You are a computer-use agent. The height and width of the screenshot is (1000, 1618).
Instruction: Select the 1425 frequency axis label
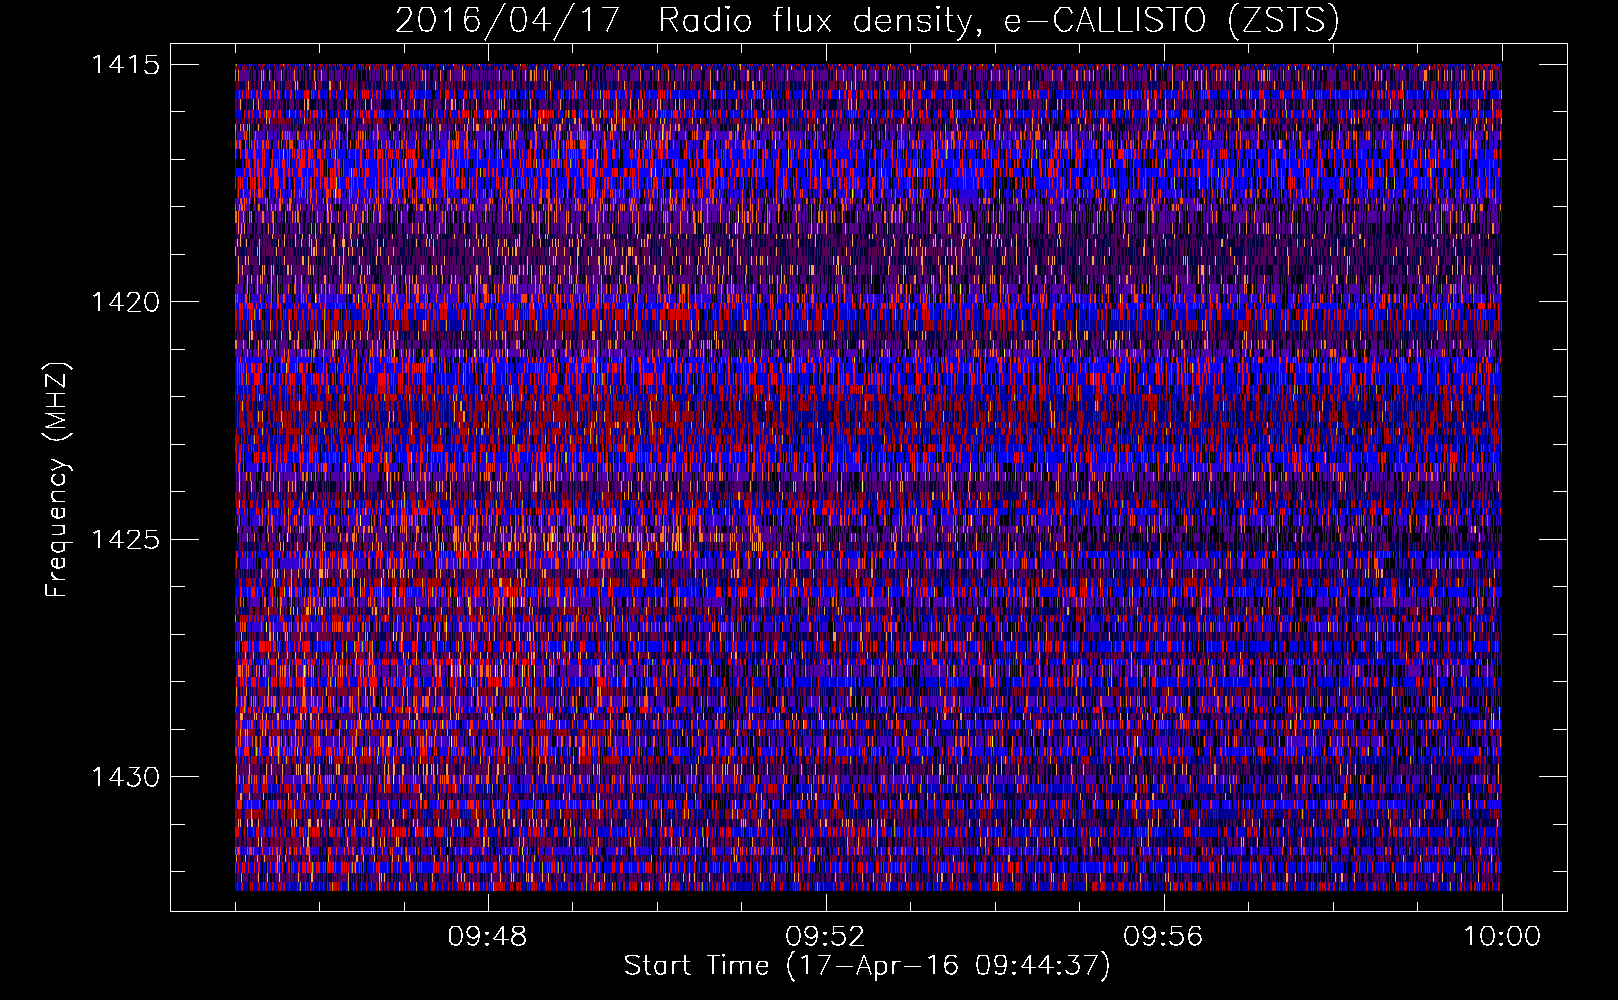[x=125, y=540]
